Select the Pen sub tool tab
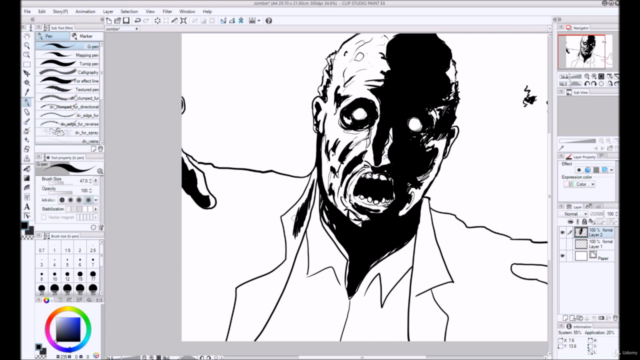 [52, 36]
